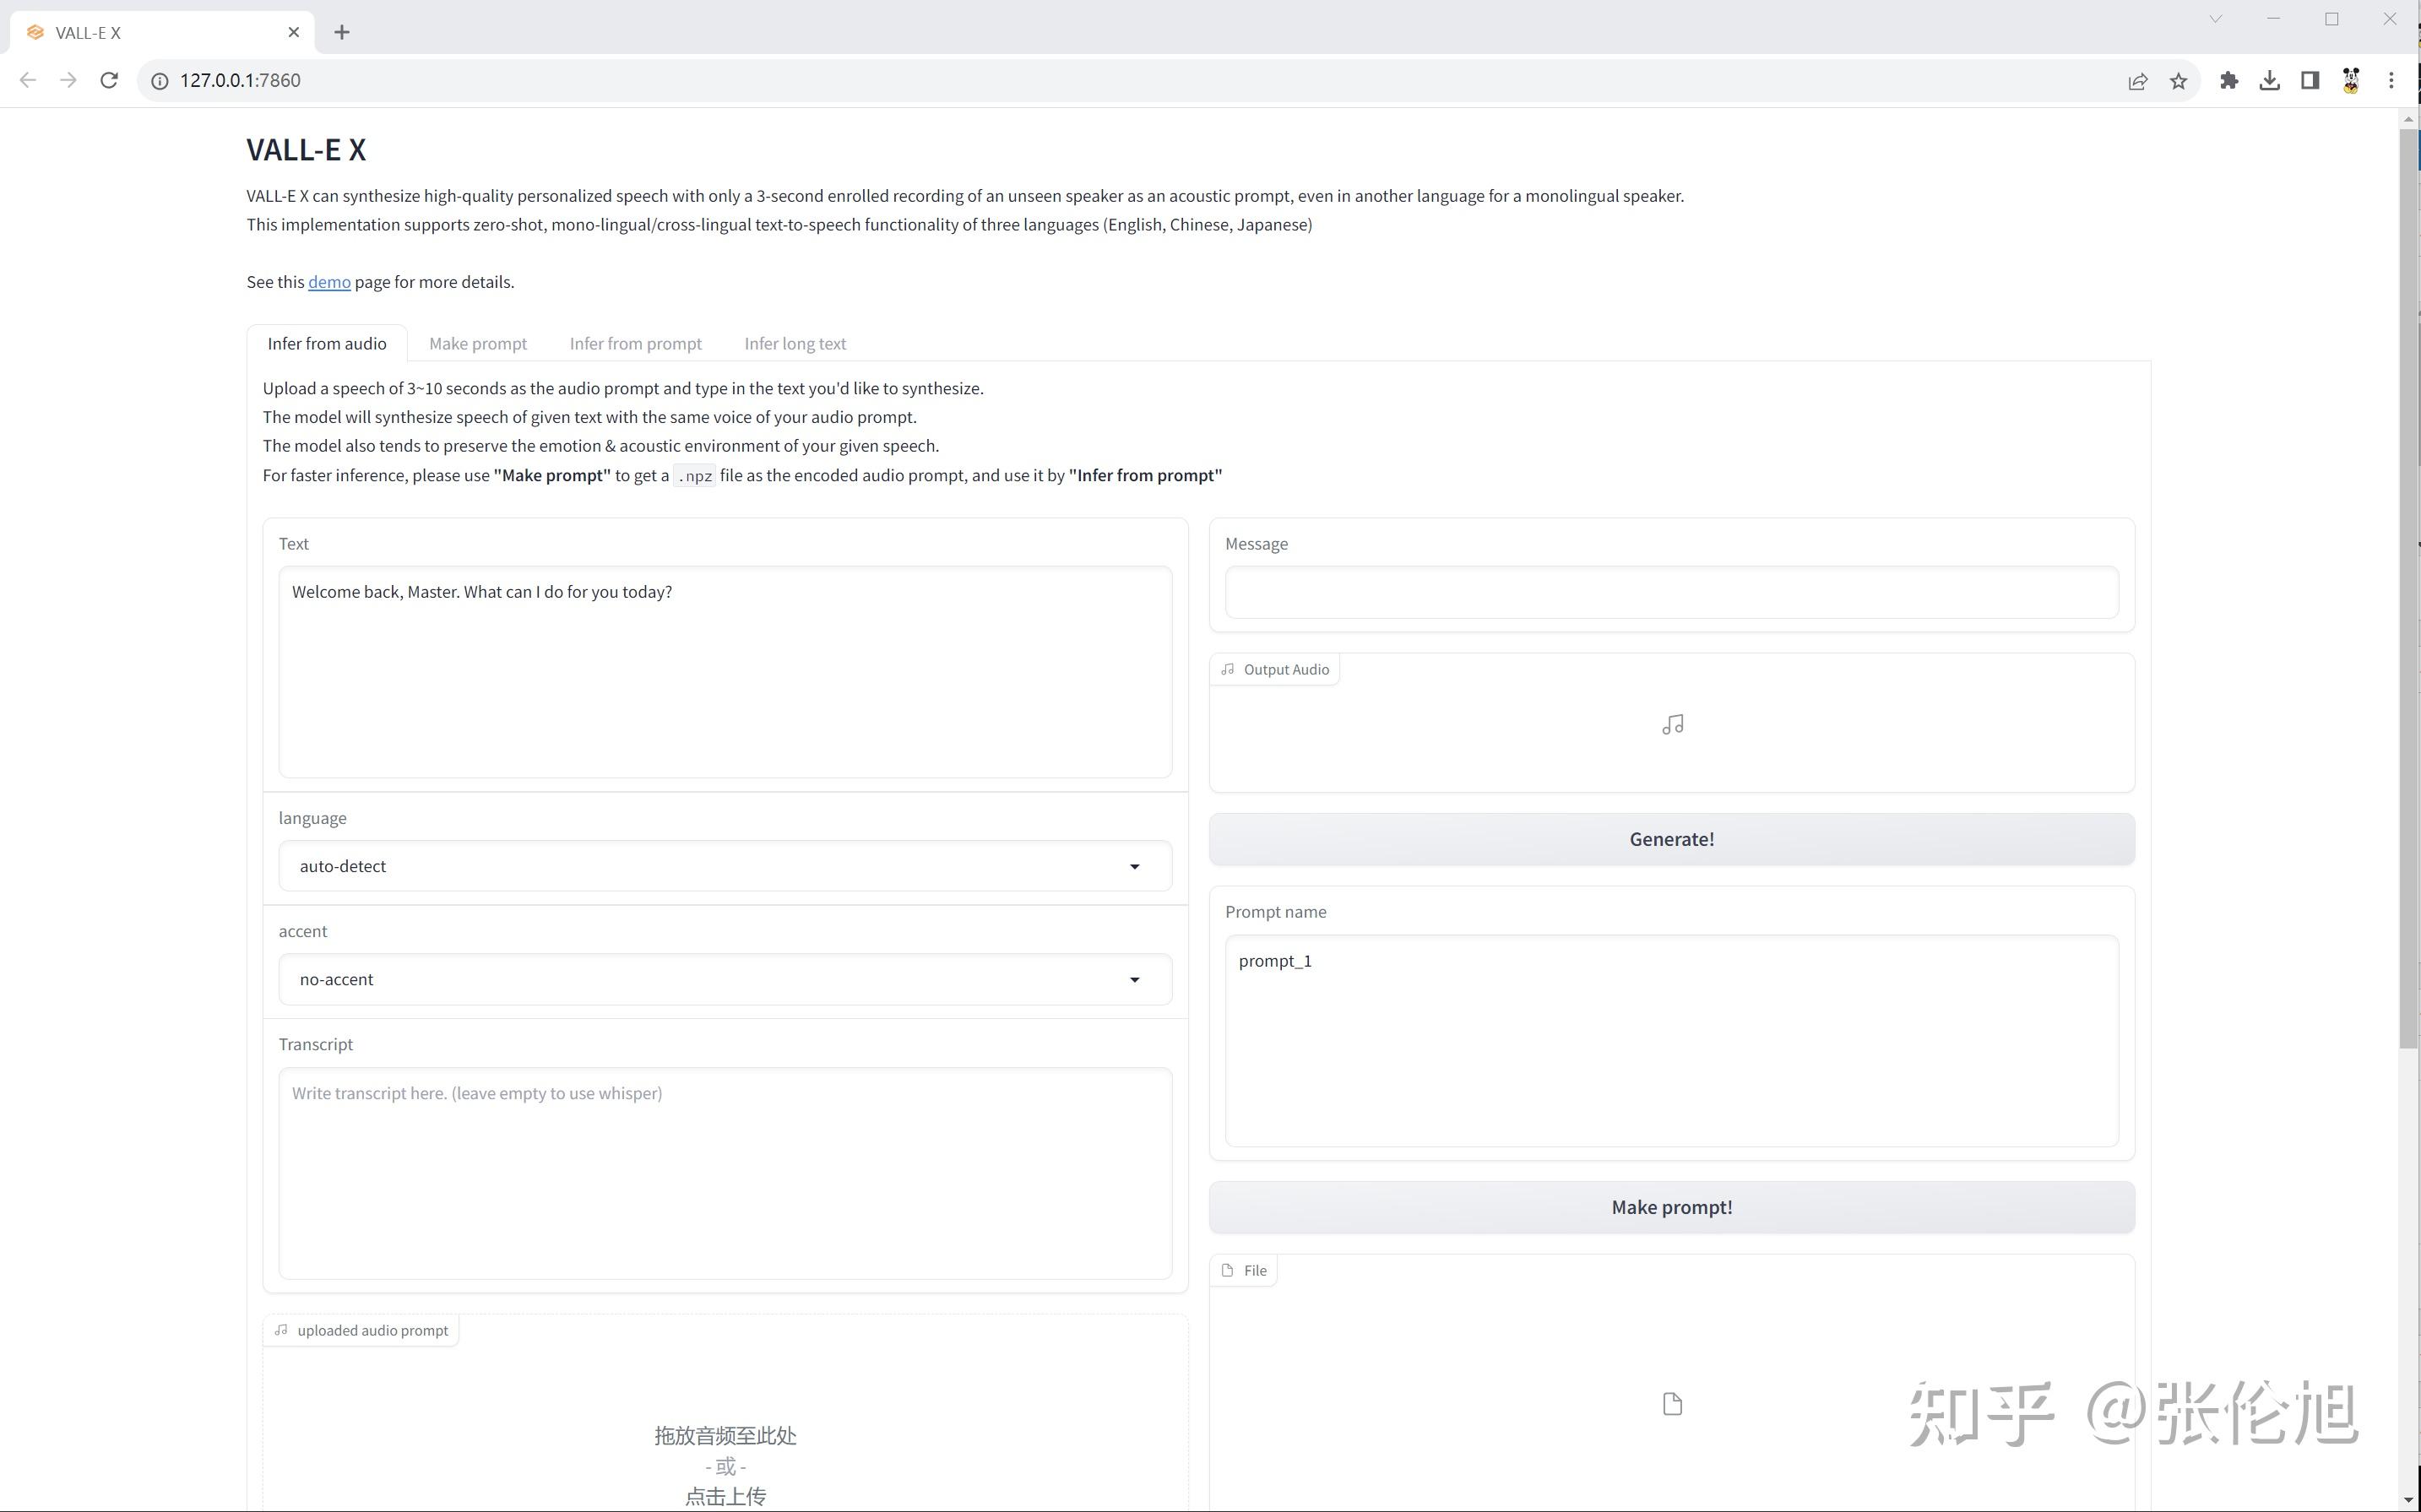Click the bookmark star icon

coord(2178,81)
